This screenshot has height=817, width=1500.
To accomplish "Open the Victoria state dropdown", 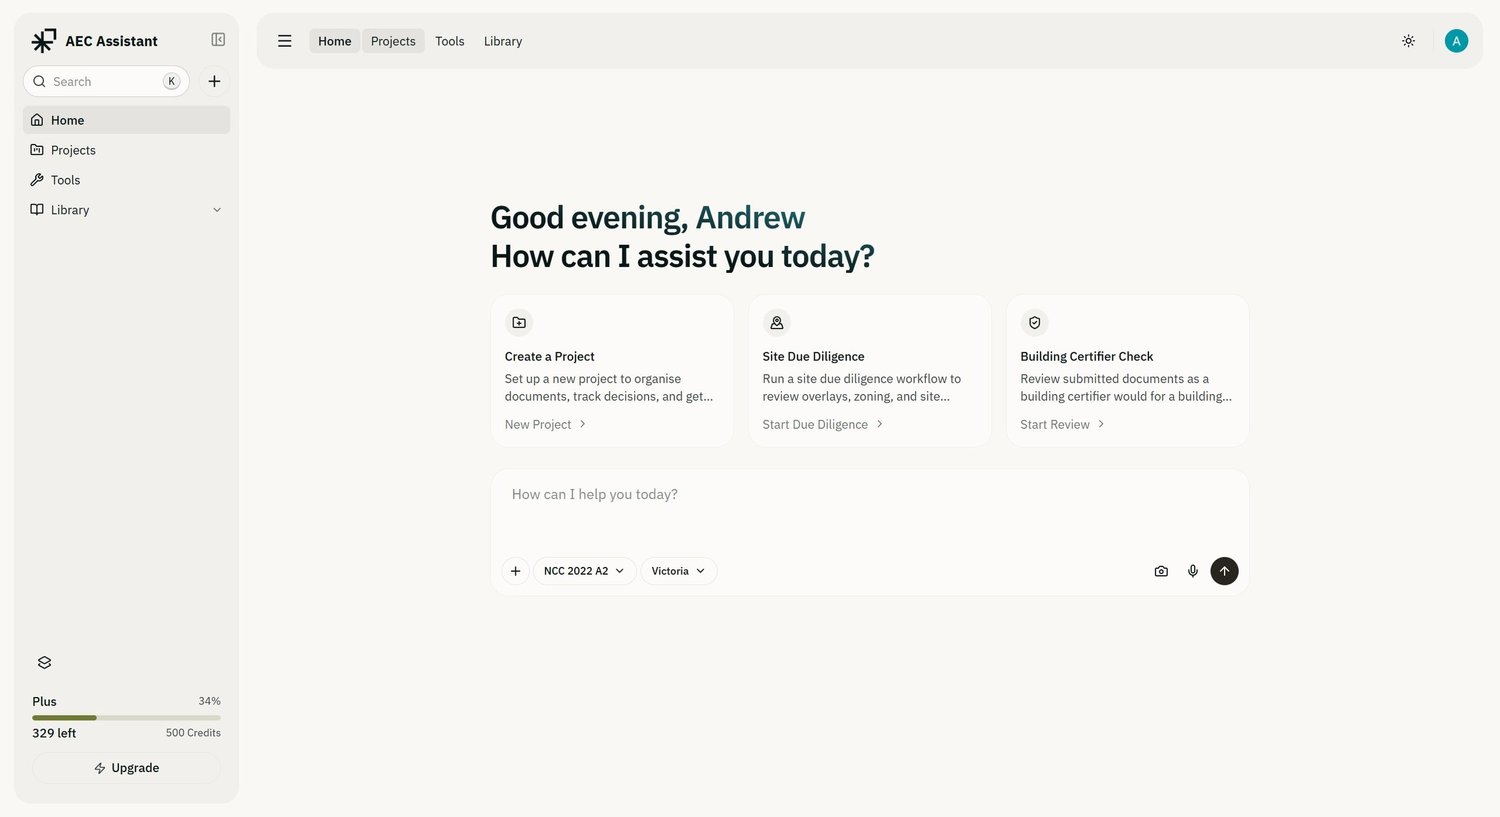I will (x=679, y=571).
